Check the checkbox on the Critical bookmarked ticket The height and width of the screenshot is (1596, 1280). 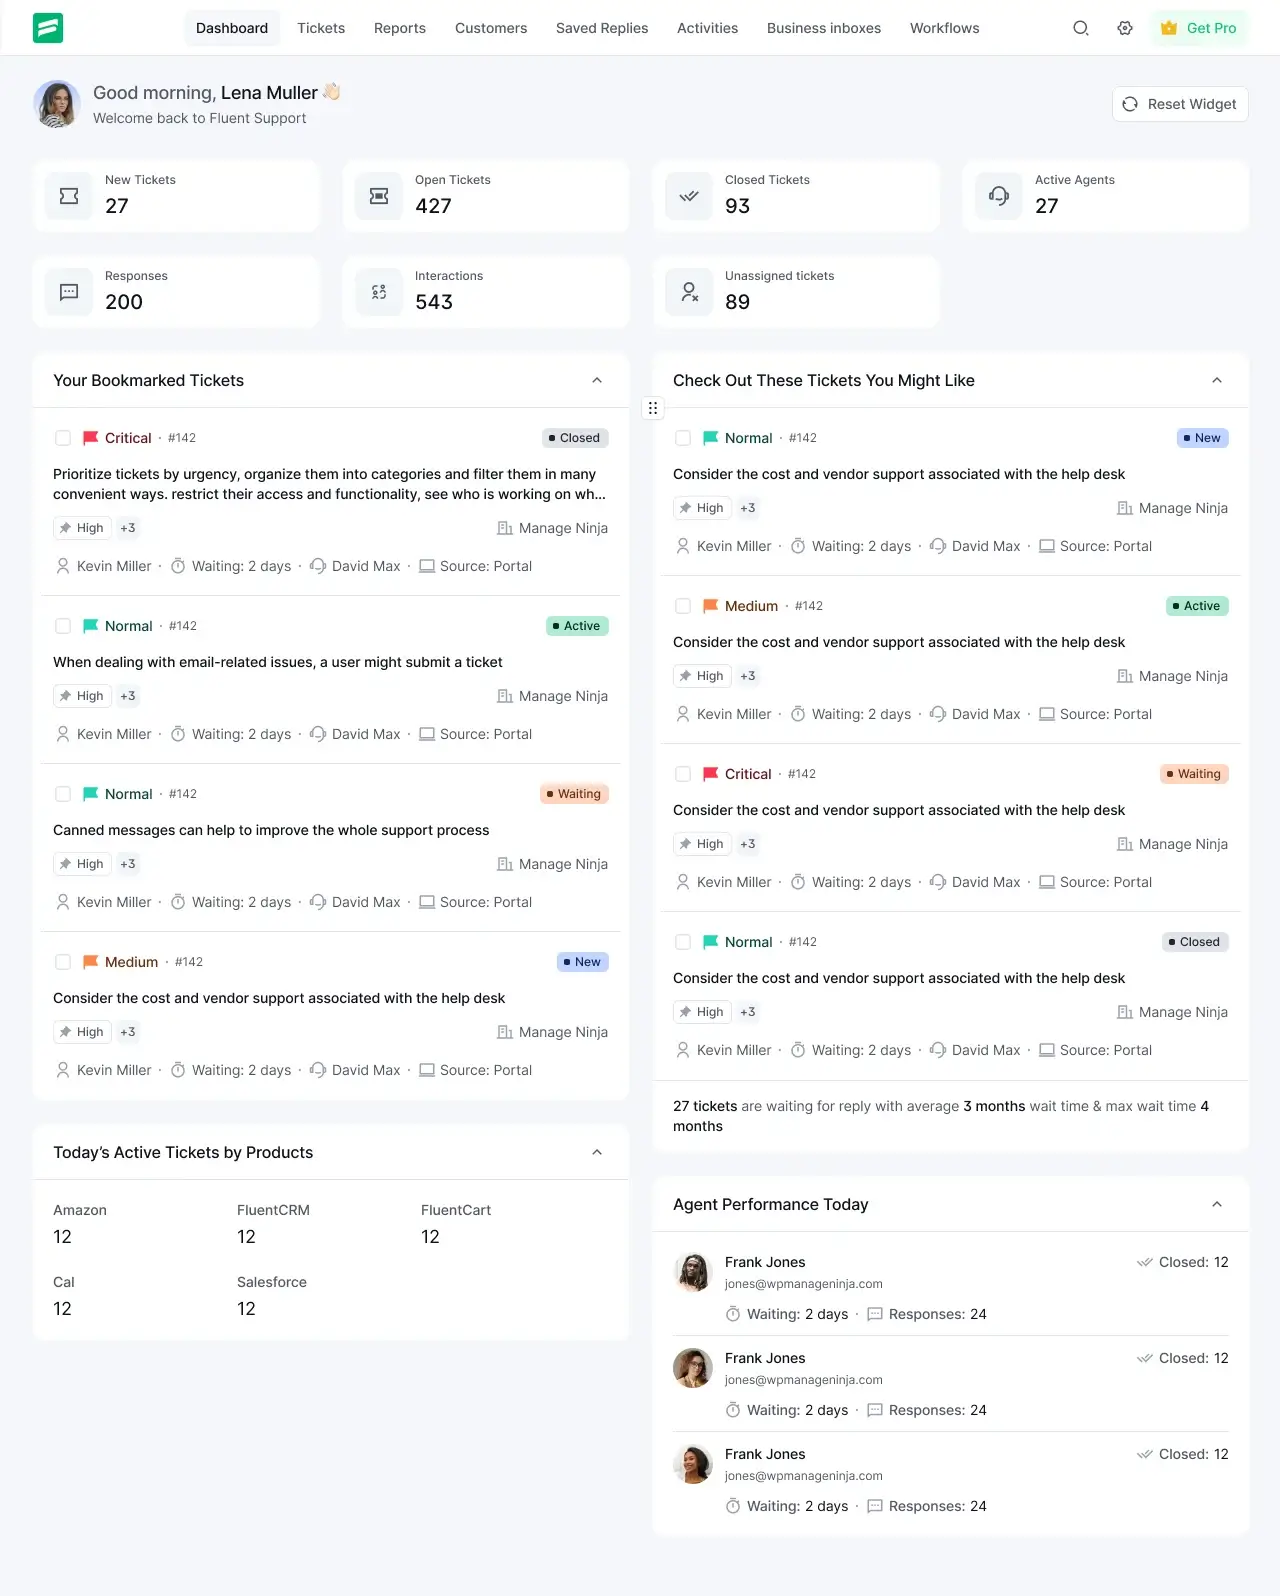point(62,437)
